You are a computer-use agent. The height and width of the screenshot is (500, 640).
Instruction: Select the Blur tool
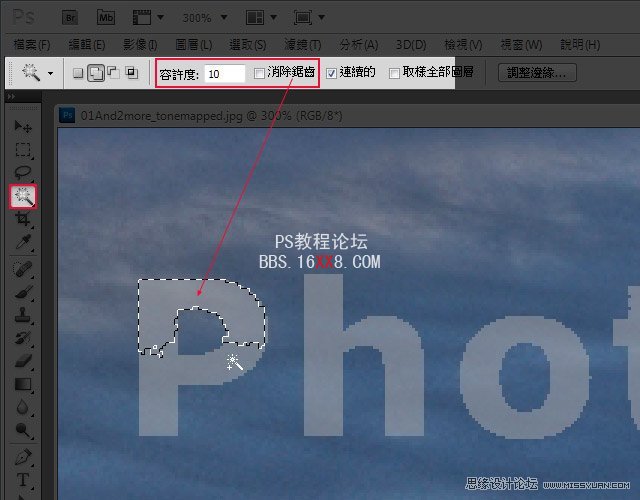pyautogui.click(x=23, y=407)
